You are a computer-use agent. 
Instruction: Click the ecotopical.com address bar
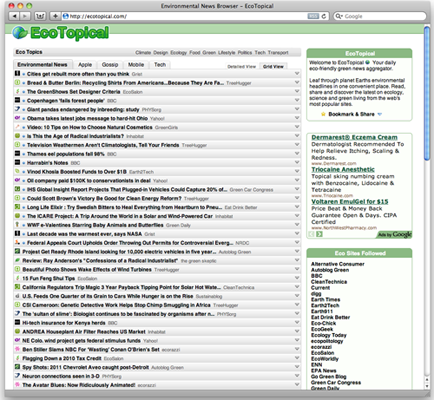[x=196, y=16]
